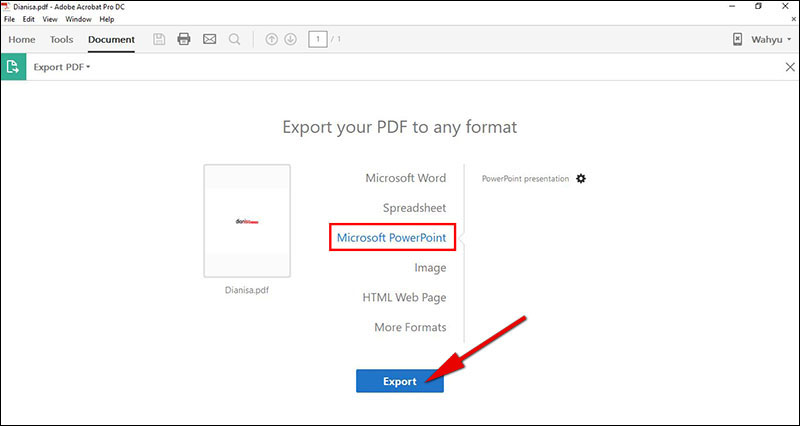Switch to the Home tab

coord(22,39)
